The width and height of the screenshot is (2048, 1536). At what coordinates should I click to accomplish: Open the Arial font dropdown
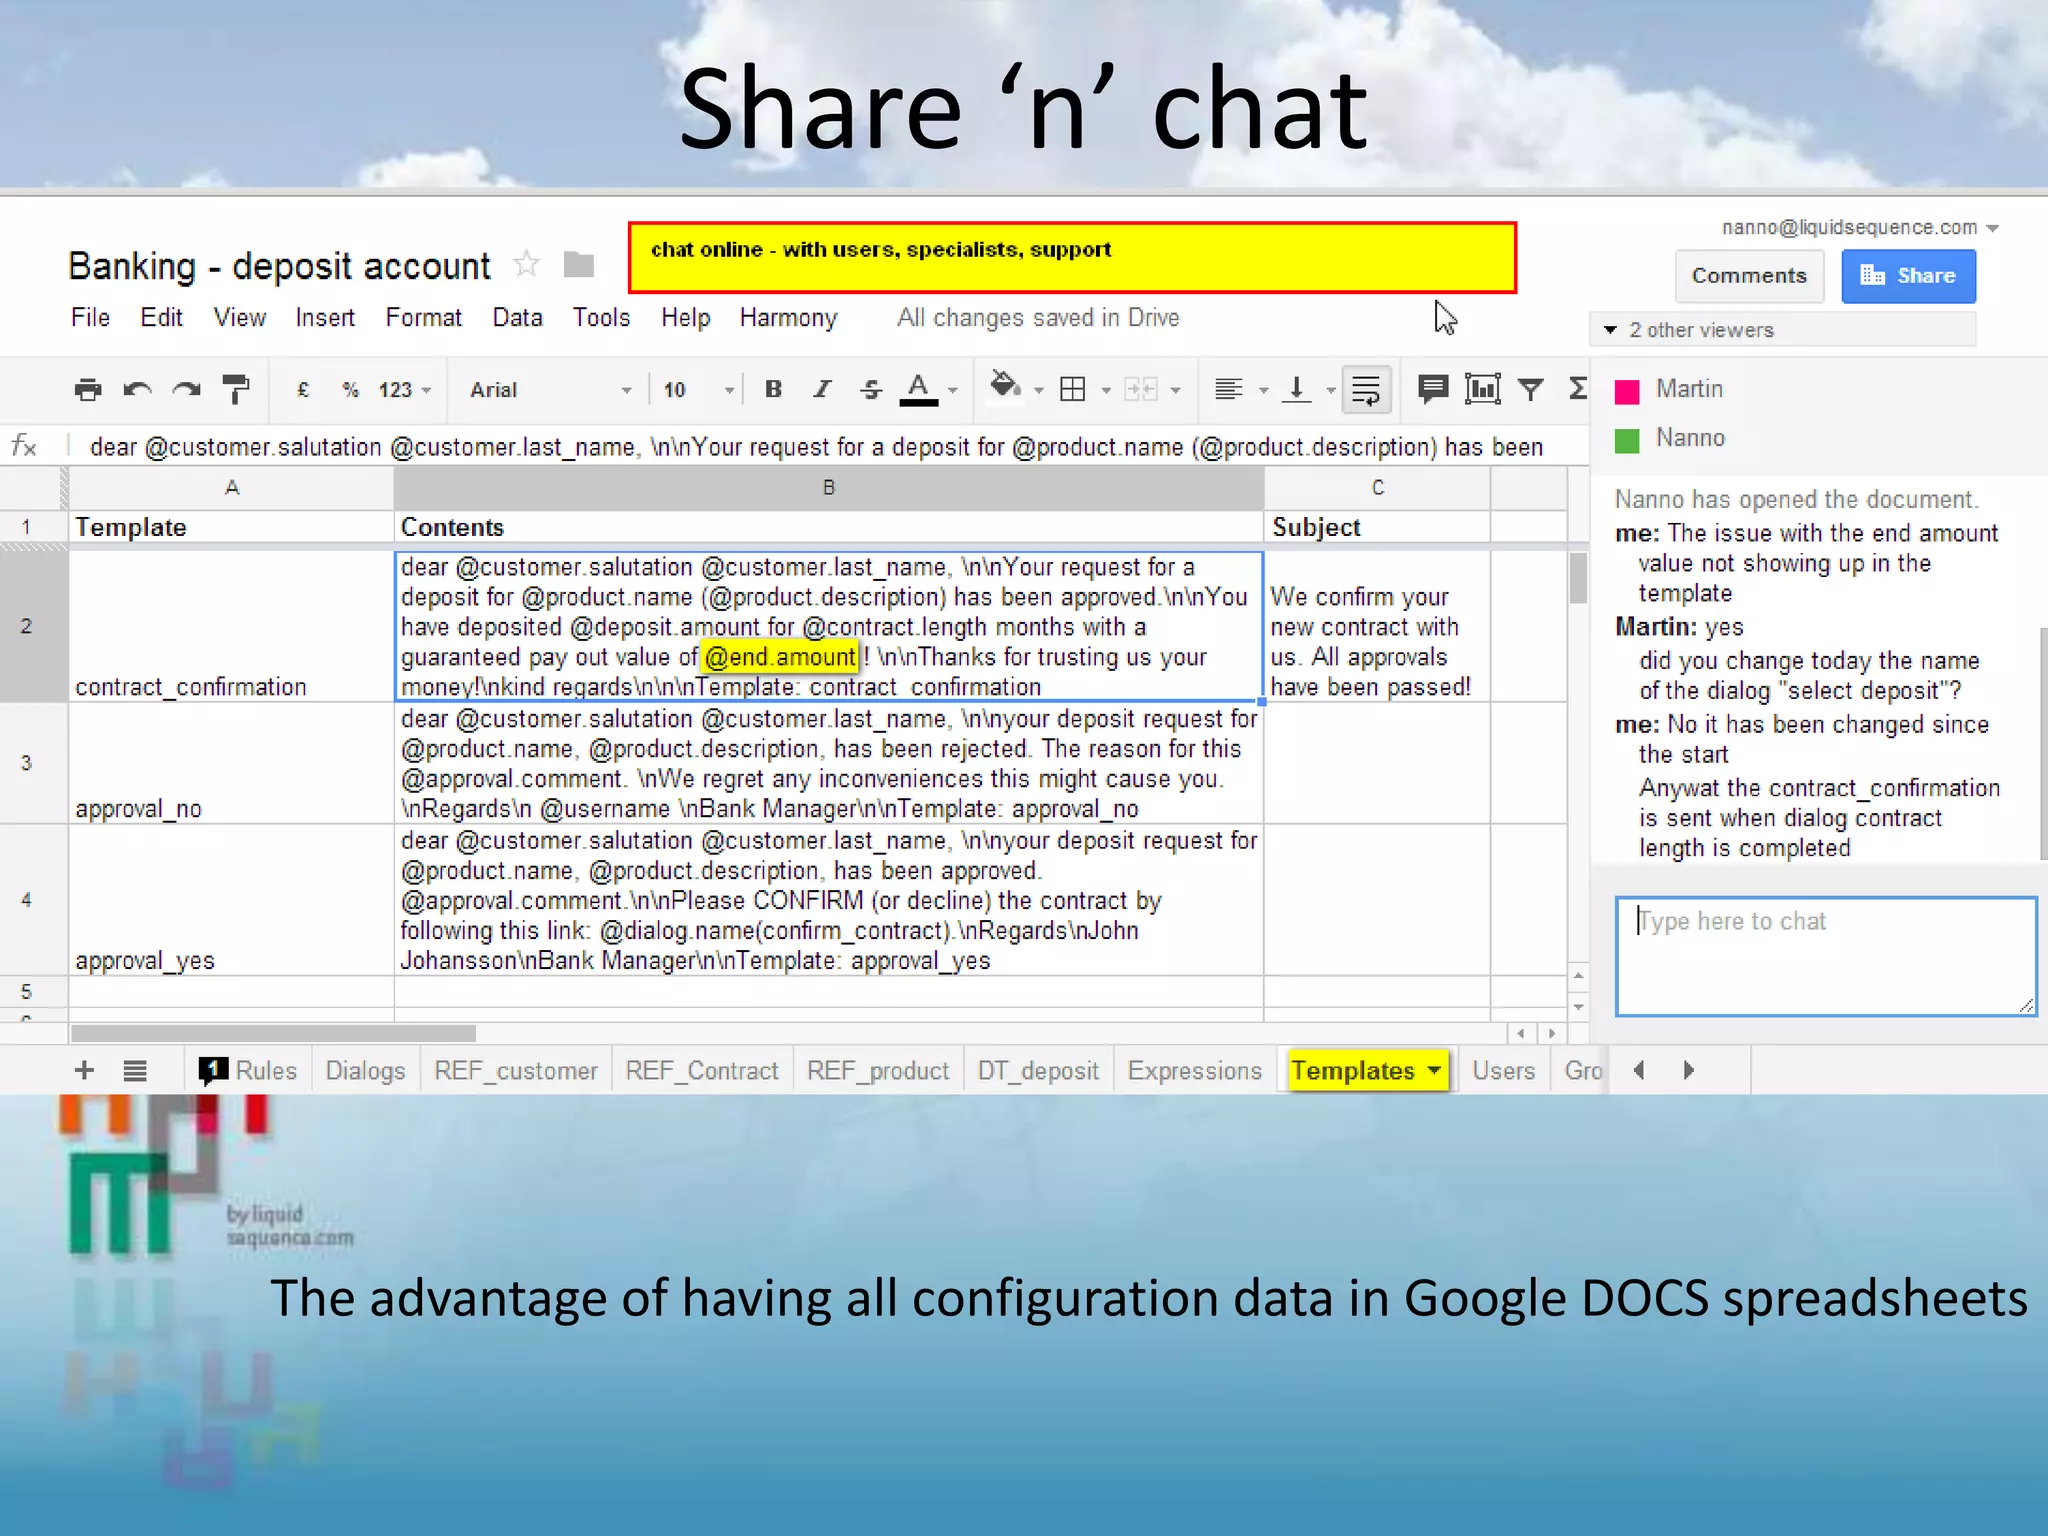coord(550,390)
